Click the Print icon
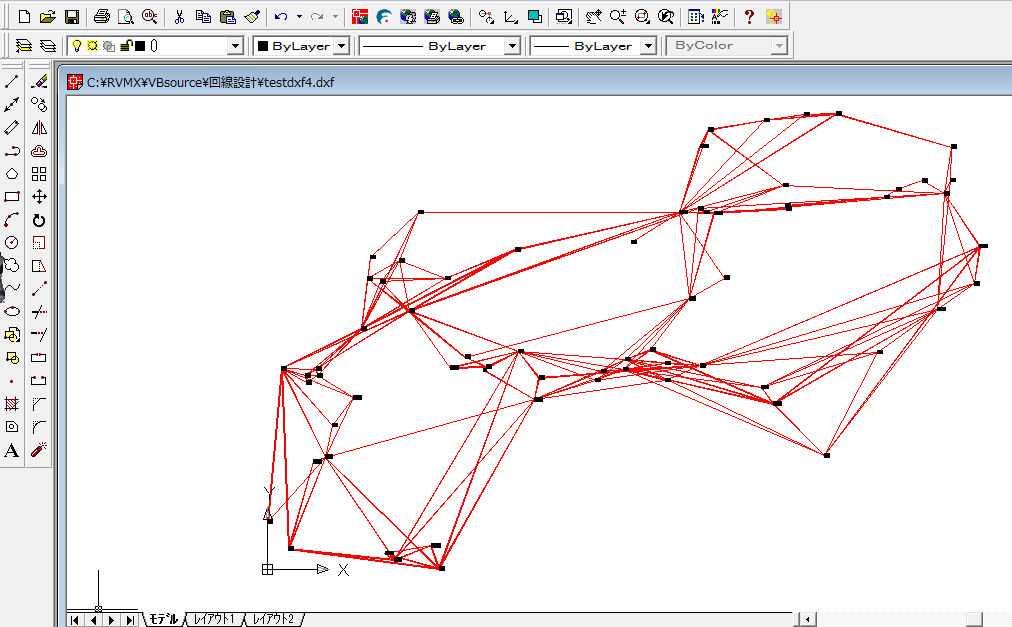Viewport: 1012px width, 627px height. pyautogui.click(x=101, y=17)
